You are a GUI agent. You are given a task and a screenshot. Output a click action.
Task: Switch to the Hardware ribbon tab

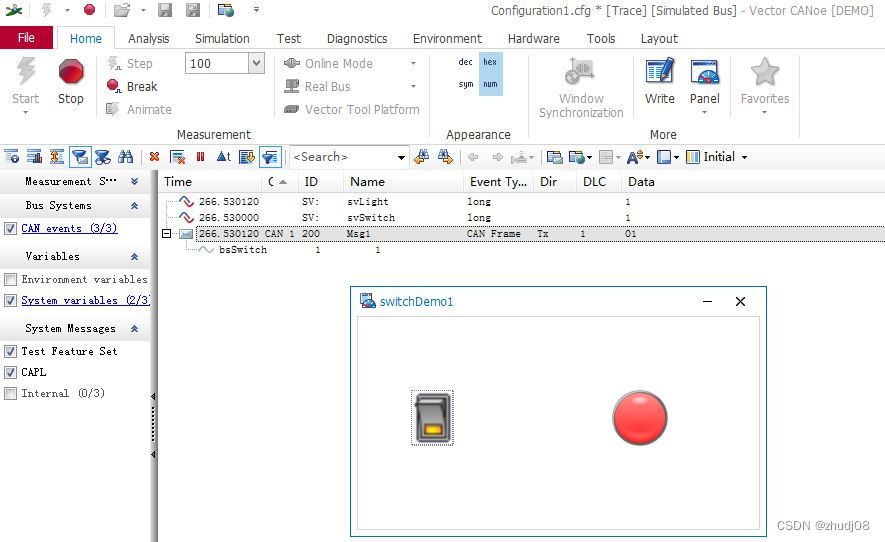[x=533, y=38]
